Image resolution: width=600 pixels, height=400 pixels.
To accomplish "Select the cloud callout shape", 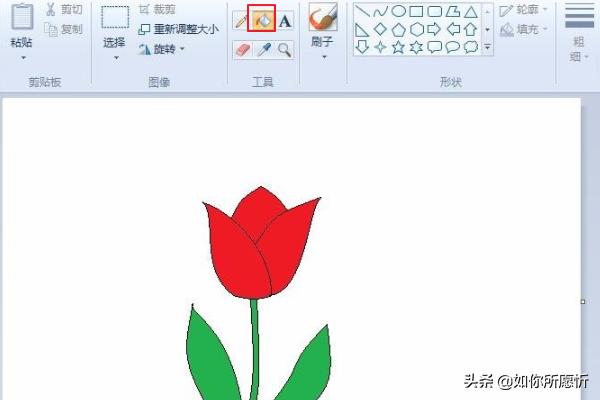I will (x=470, y=46).
